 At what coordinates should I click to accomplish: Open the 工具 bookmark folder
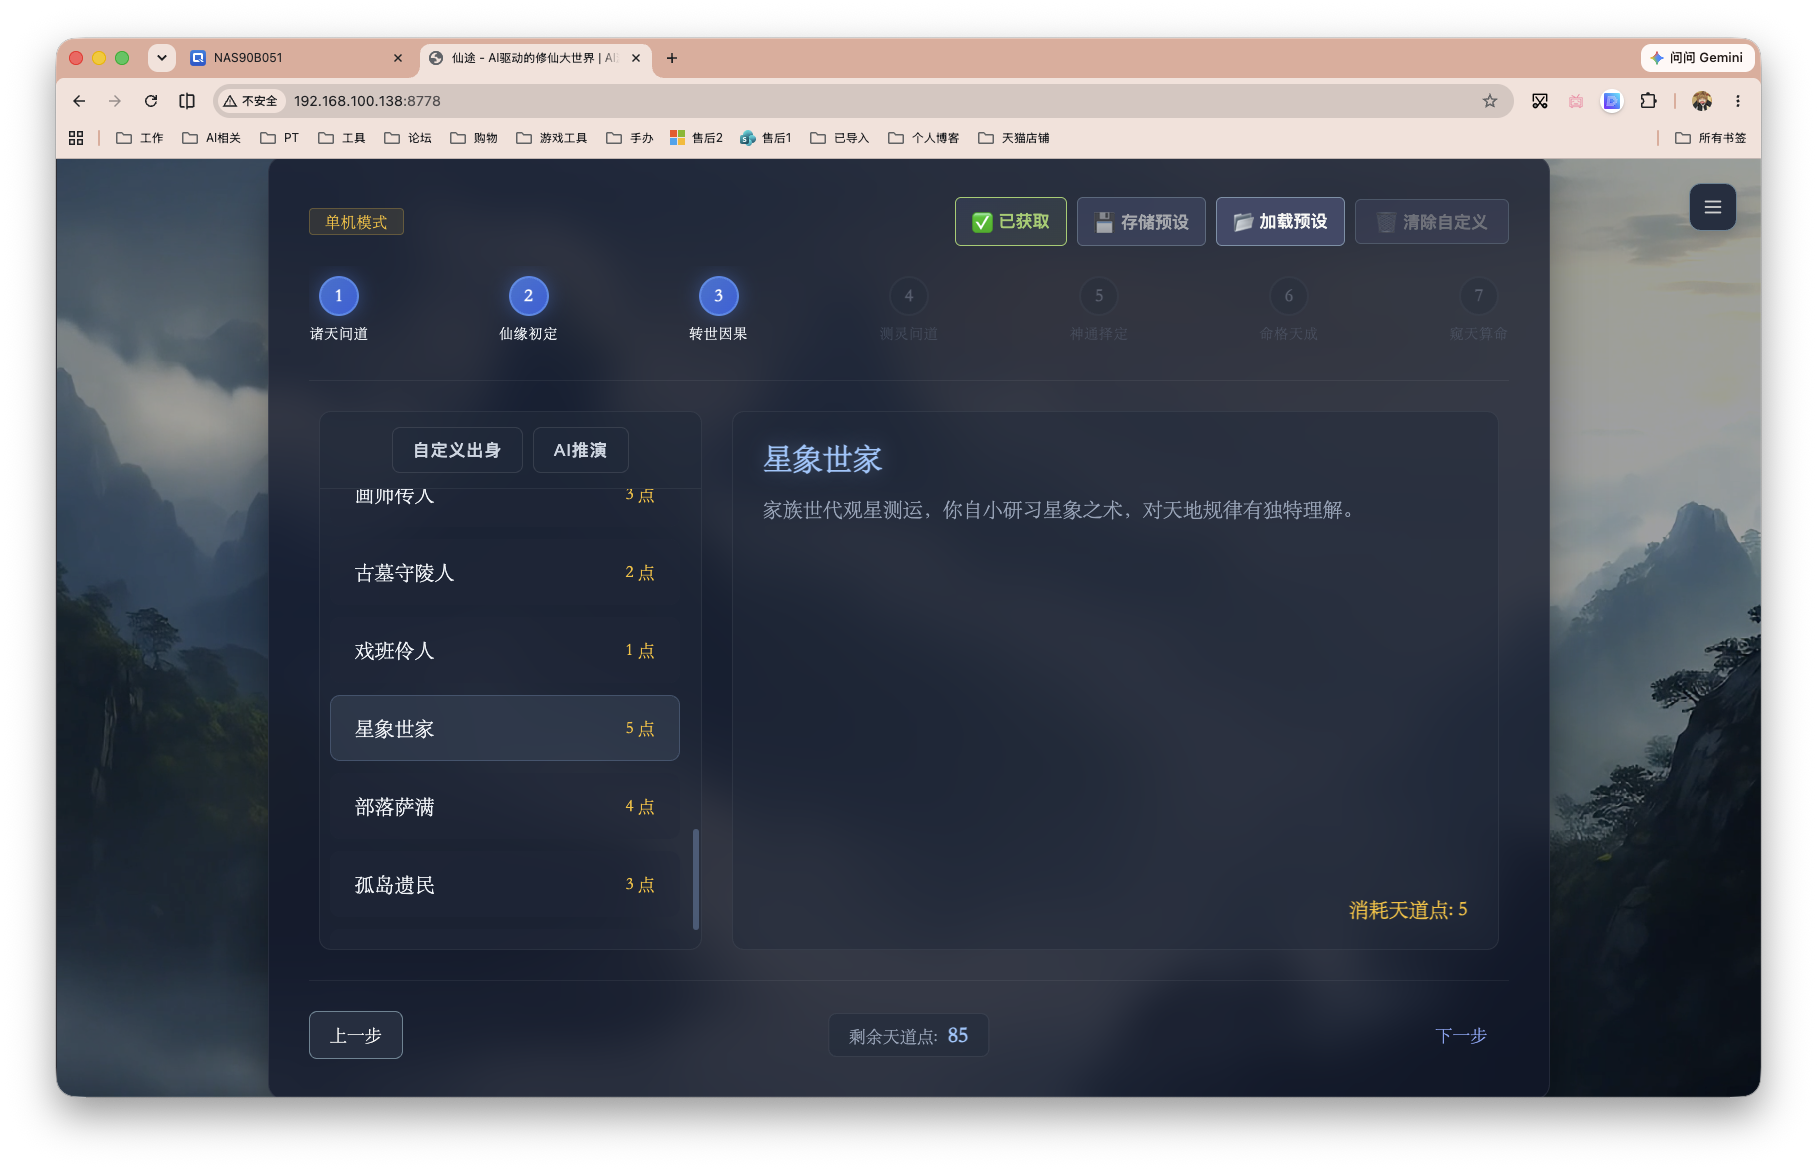click(342, 138)
